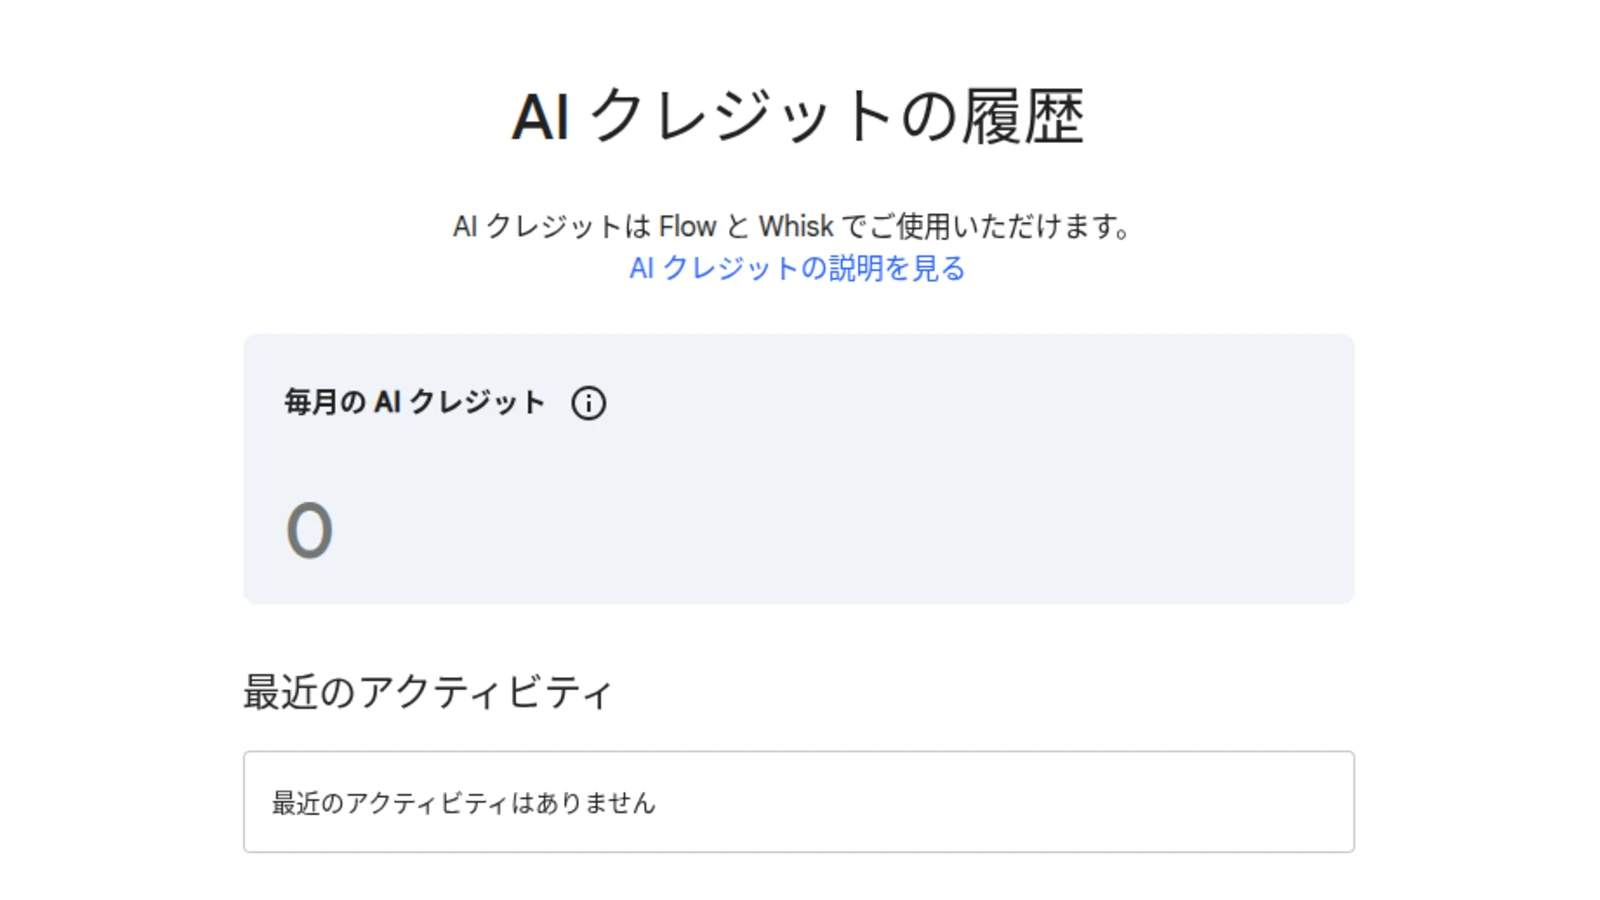Open the AI クレジットの説明を見る link

click(797, 268)
